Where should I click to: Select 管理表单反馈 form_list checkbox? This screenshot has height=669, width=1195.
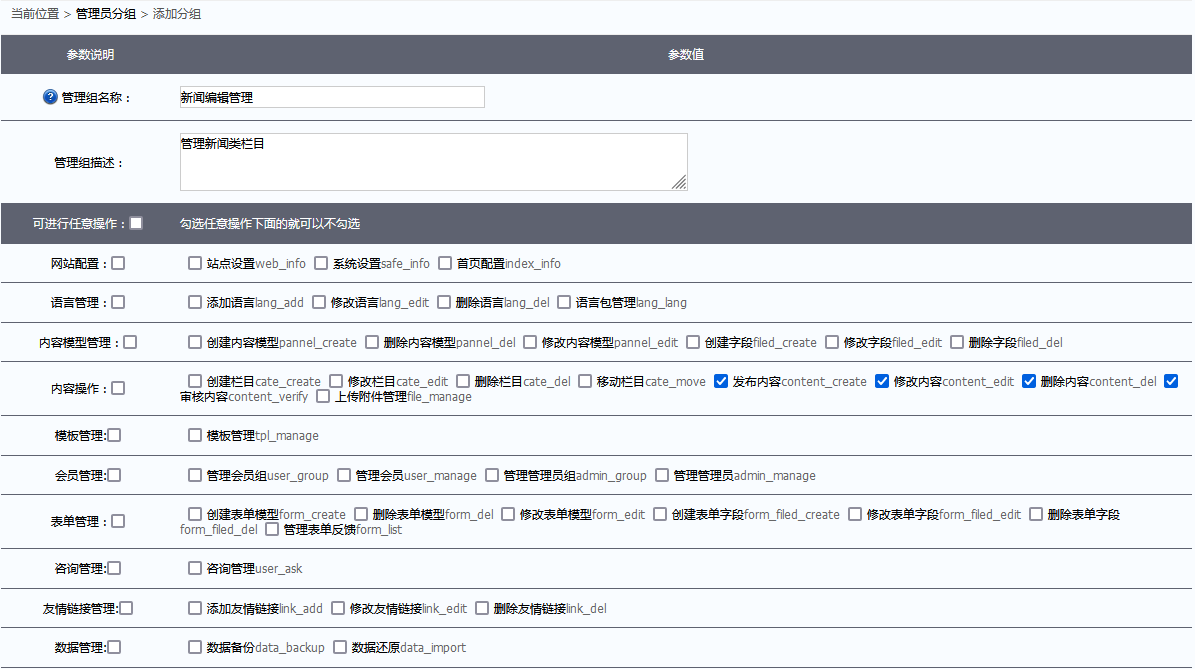272,529
